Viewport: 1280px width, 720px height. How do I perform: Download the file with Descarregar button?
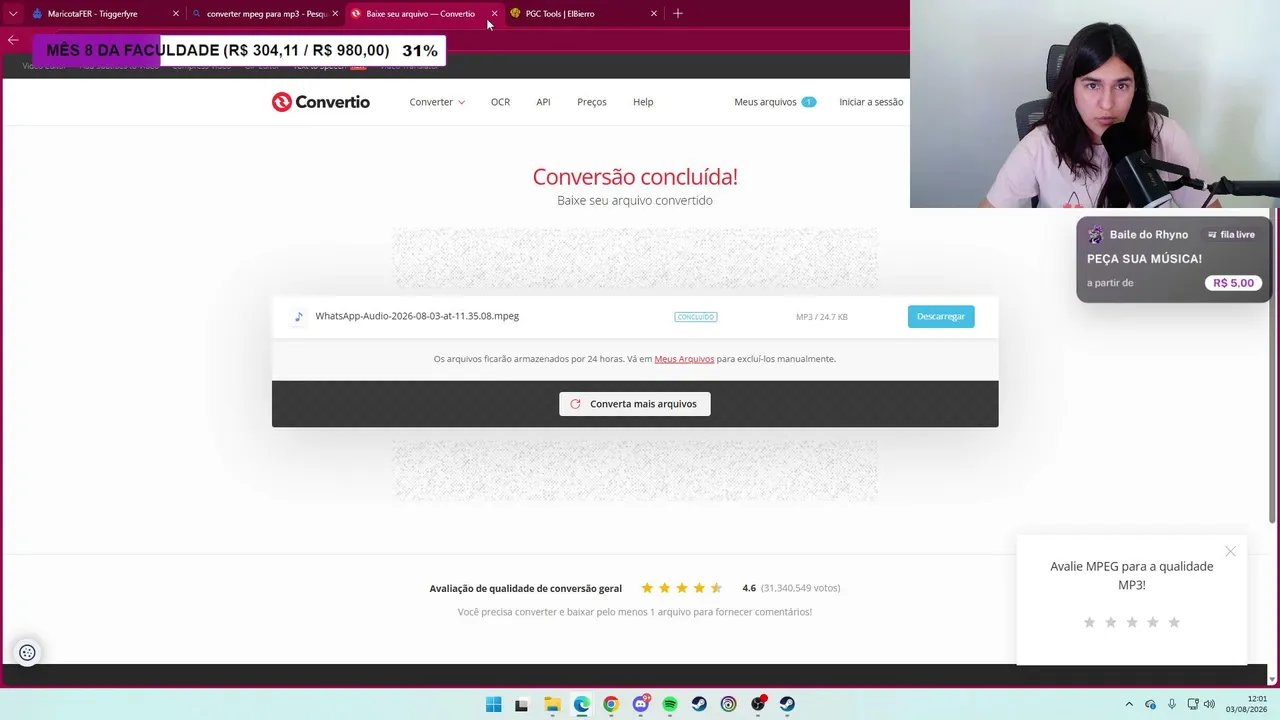click(941, 316)
